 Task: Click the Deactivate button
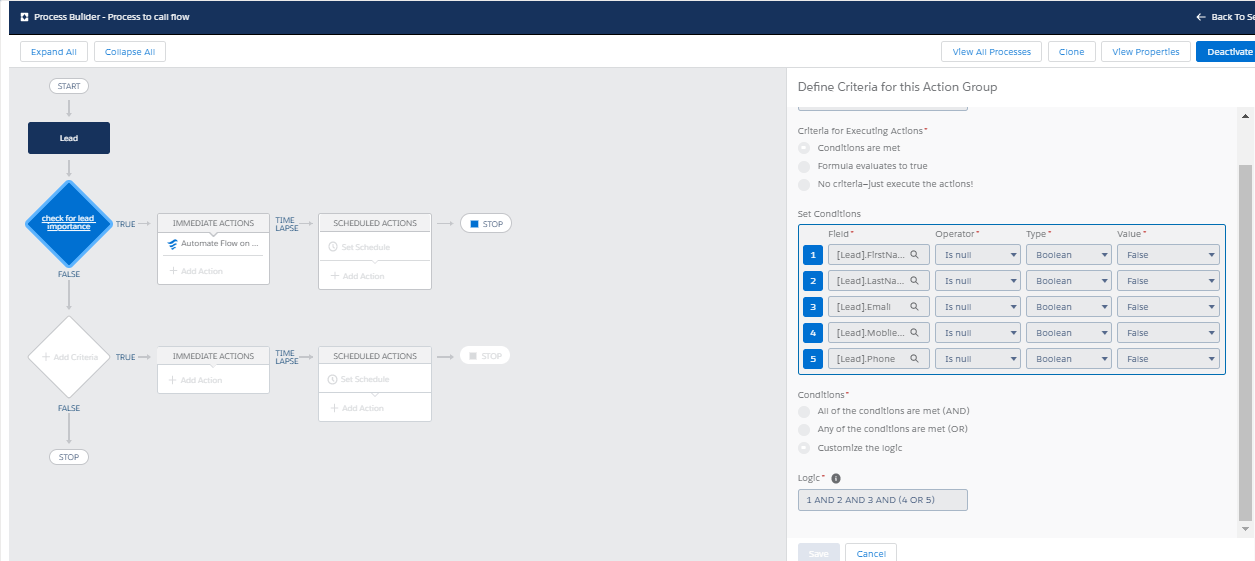point(1228,52)
